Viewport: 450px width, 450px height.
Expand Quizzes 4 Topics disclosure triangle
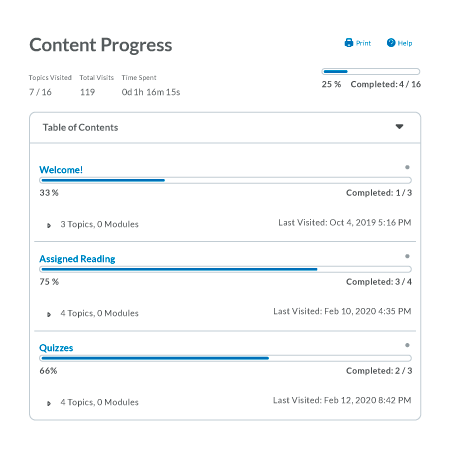(x=49, y=404)
